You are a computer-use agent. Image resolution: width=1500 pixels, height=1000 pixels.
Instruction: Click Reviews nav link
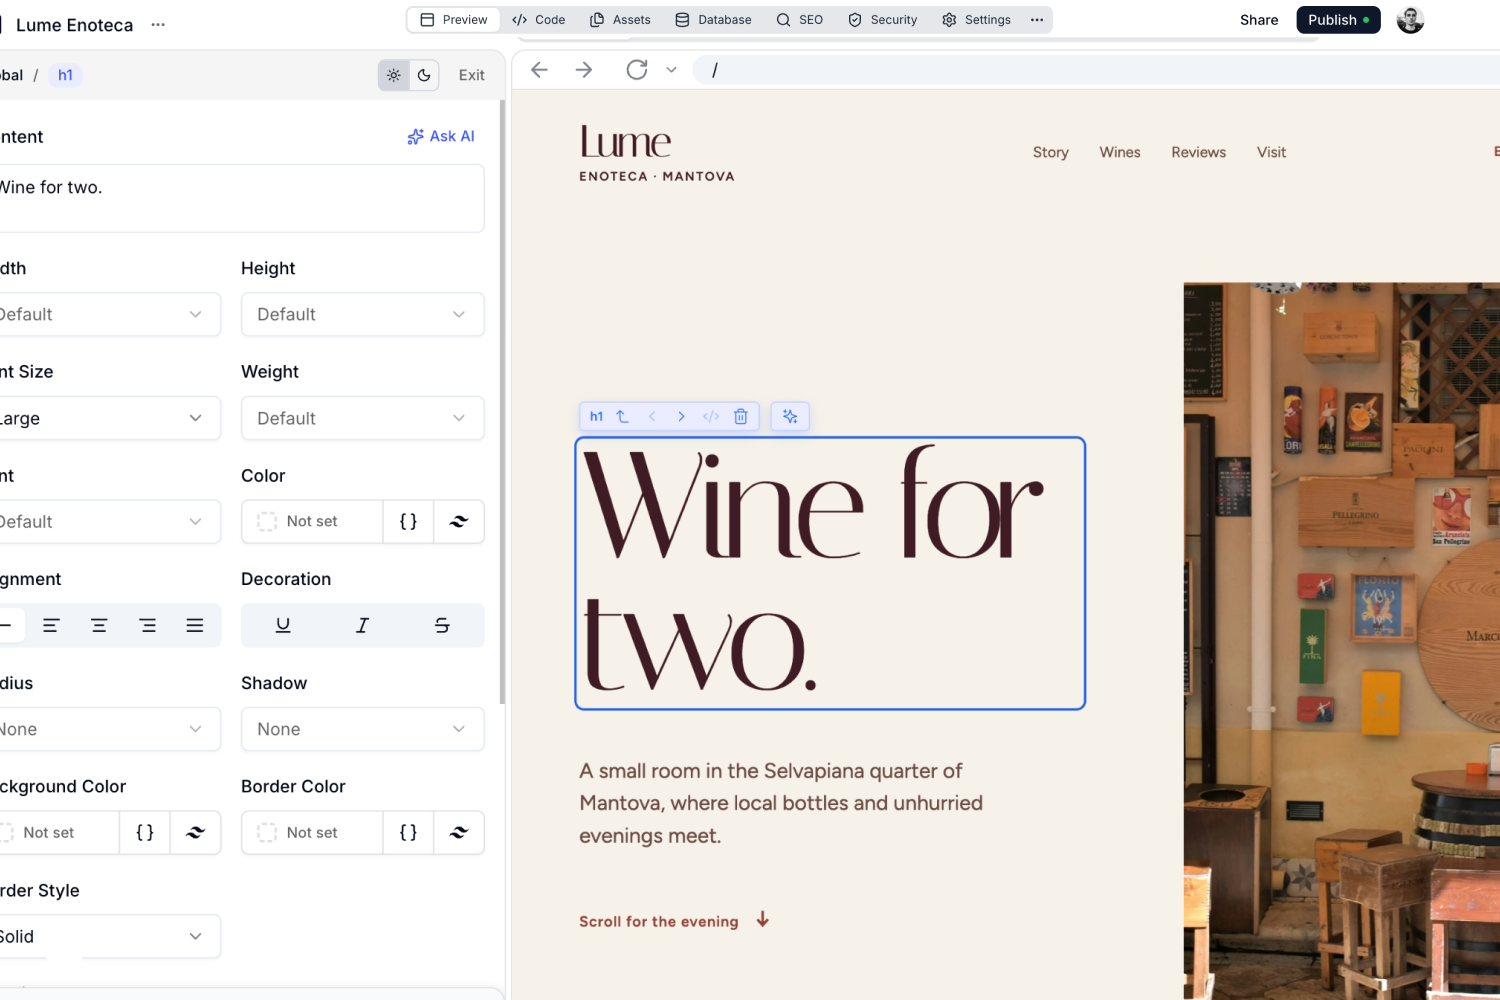tap(1198, 152)
